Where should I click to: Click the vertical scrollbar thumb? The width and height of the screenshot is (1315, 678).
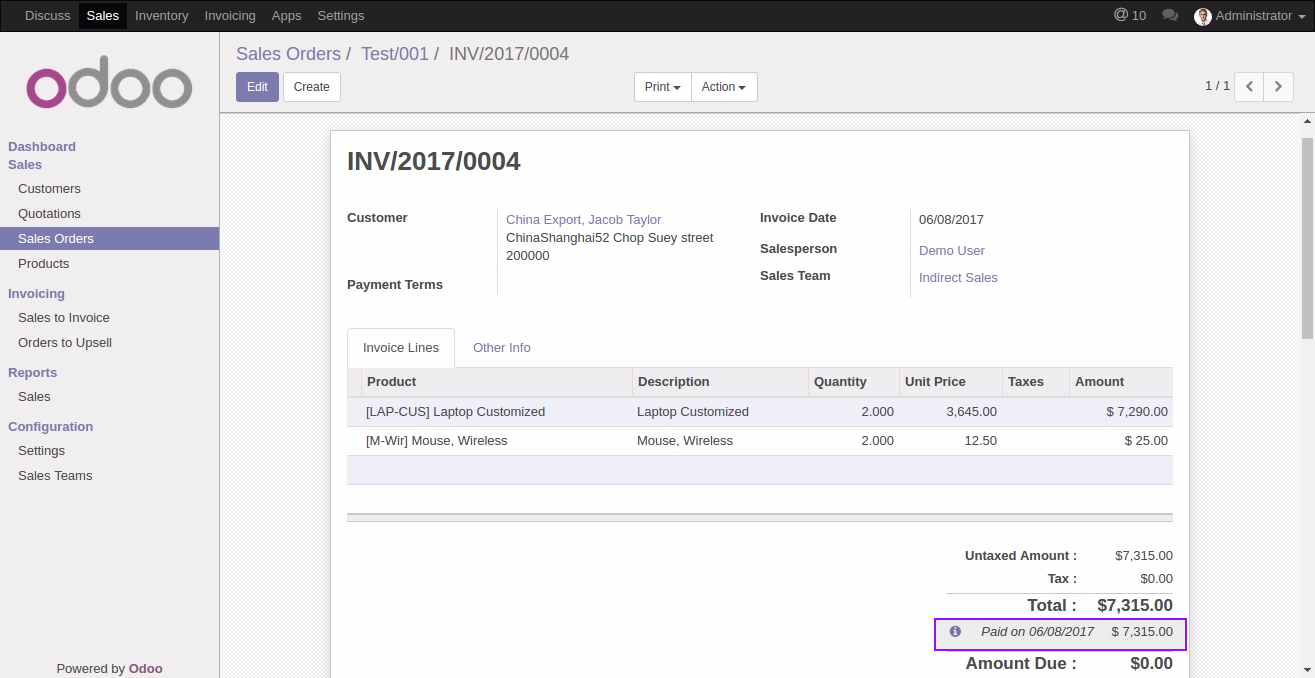click(1307, 238)
